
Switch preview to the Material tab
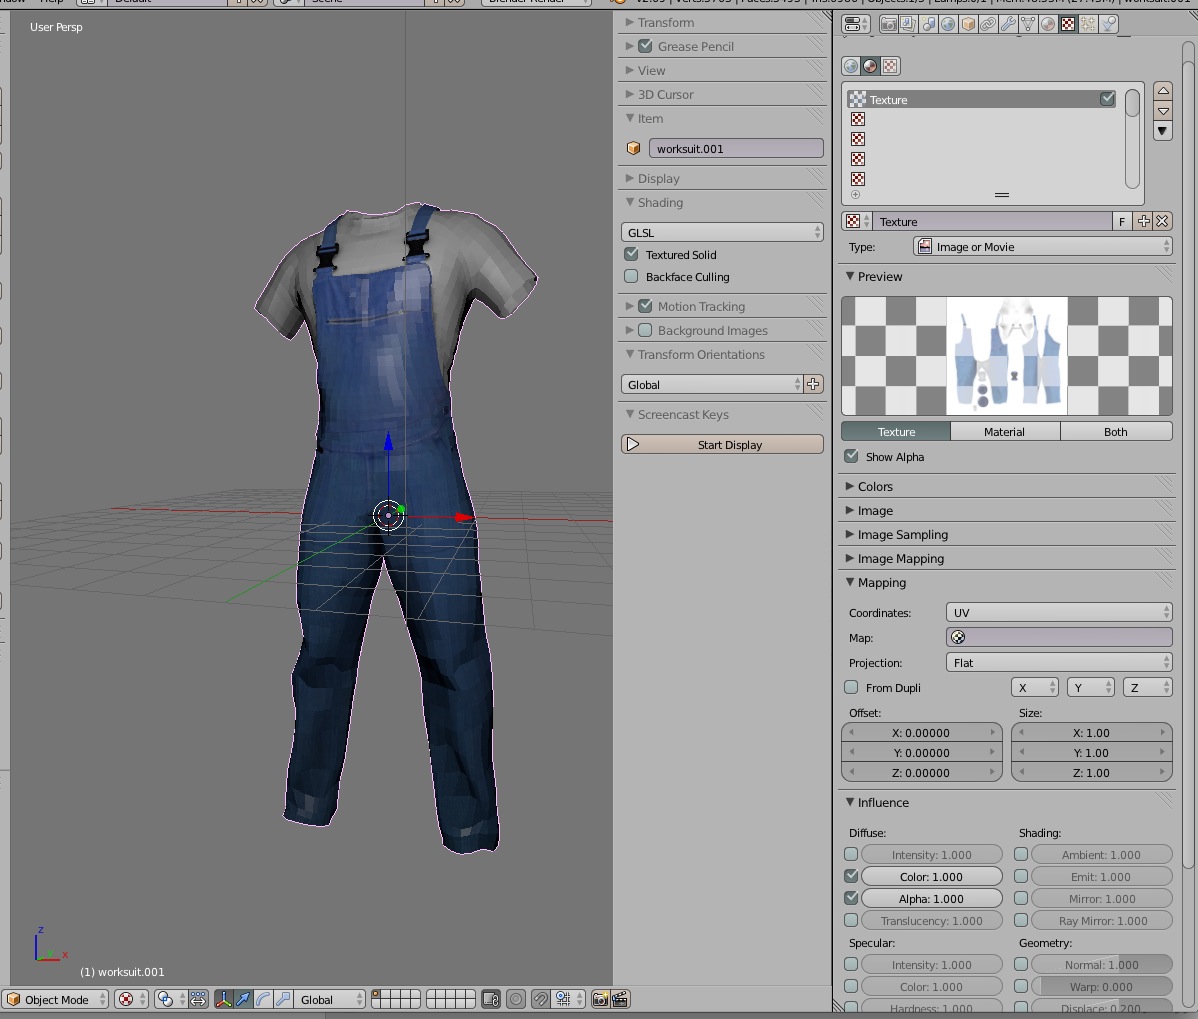[1005, 432]
